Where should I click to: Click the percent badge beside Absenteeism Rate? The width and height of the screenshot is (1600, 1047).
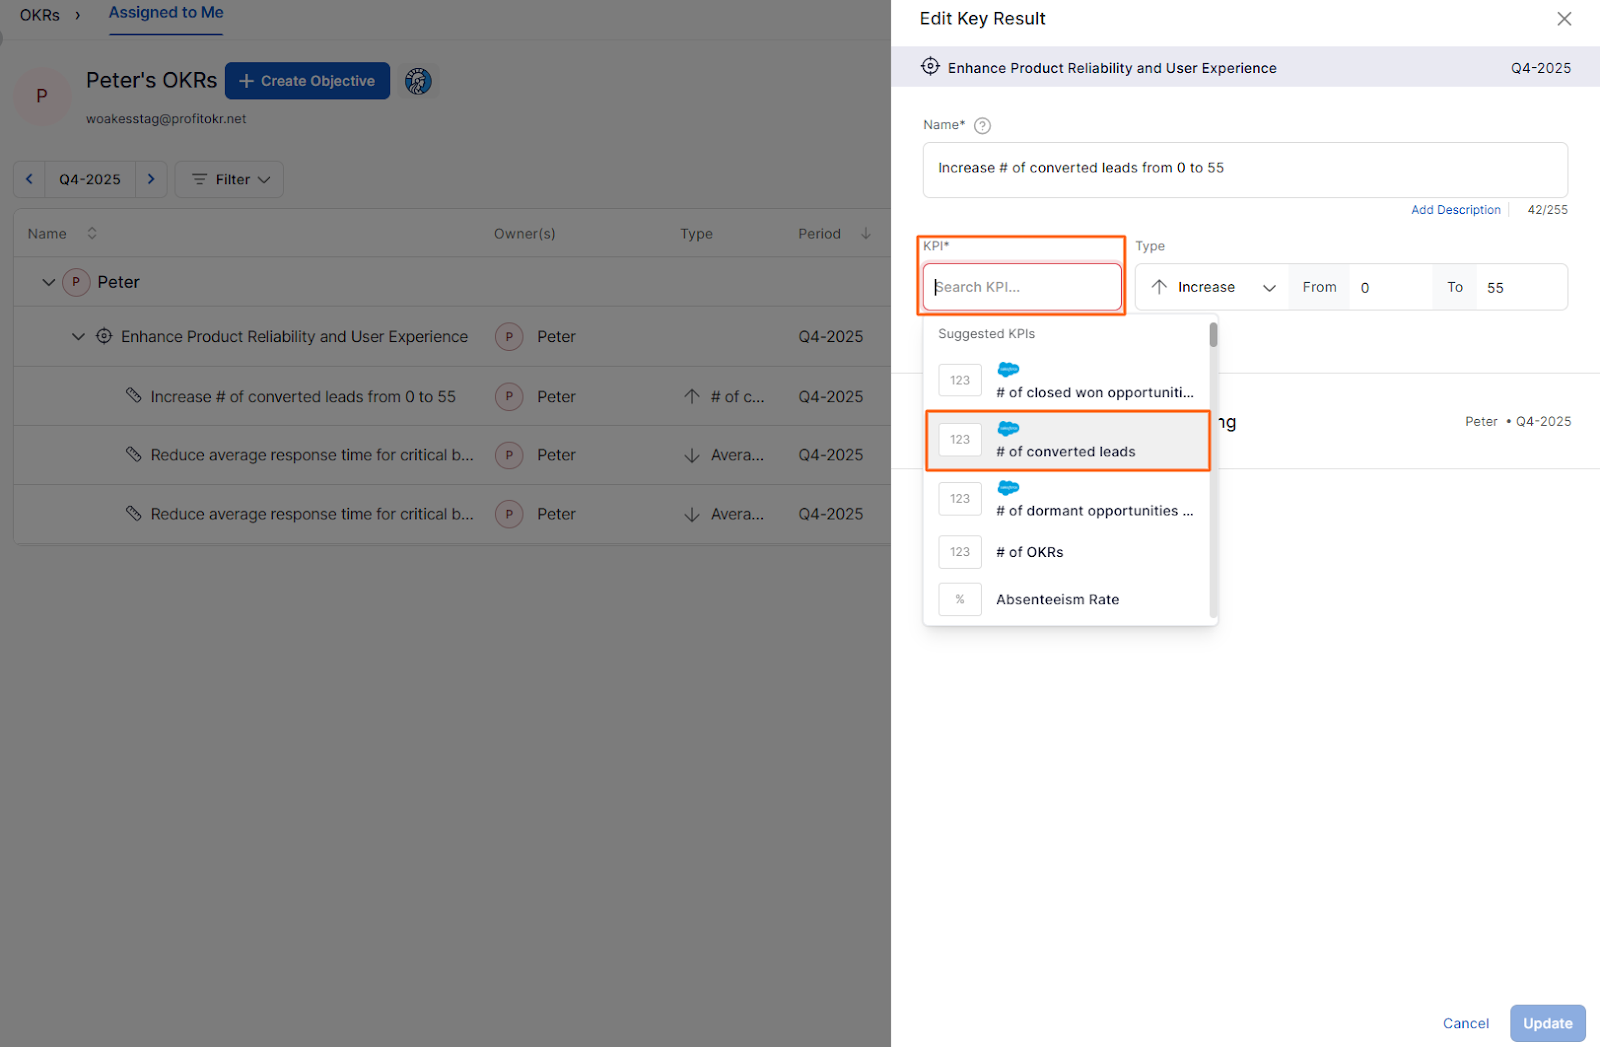pos(960,599)
